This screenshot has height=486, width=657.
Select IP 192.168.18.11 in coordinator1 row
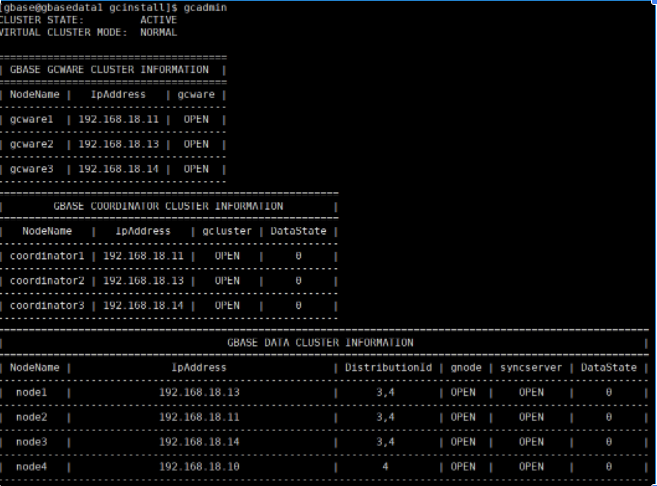pyautogui.click(x=143, y=256)
